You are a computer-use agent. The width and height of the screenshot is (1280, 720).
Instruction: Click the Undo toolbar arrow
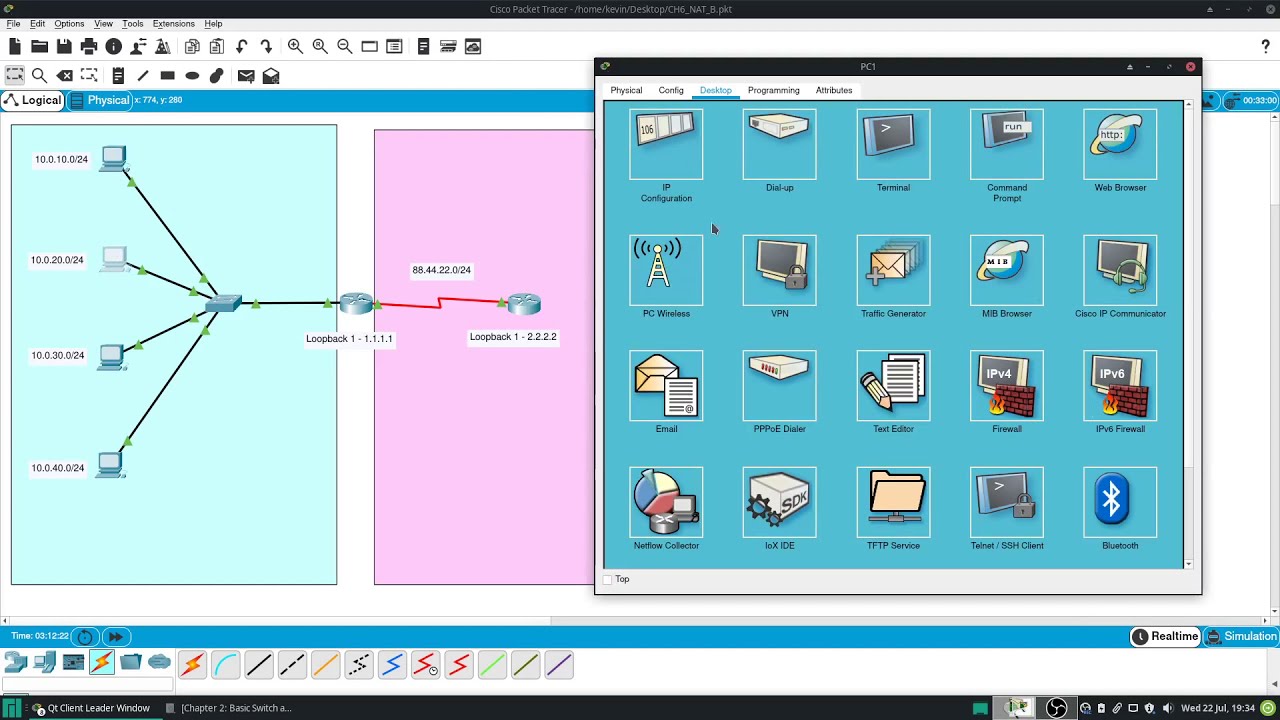(242, 46)
